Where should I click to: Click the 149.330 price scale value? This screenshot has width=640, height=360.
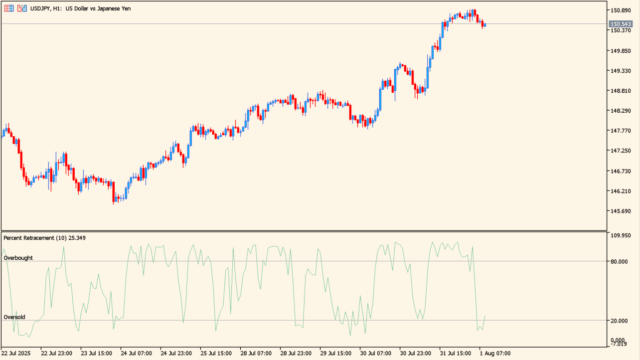621,71
